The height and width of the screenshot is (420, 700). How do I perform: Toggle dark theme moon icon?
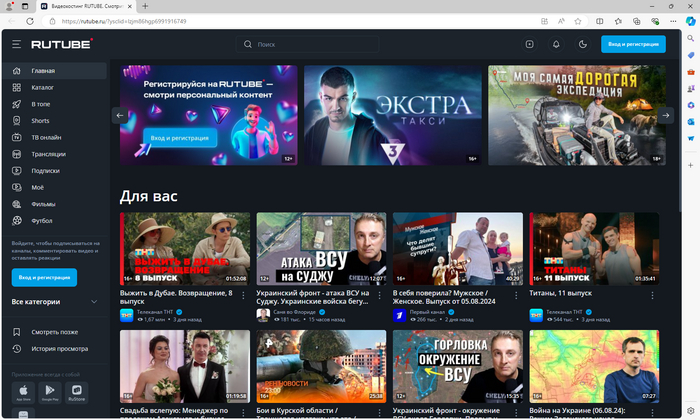pyautogui.click(x=583, y=44)
